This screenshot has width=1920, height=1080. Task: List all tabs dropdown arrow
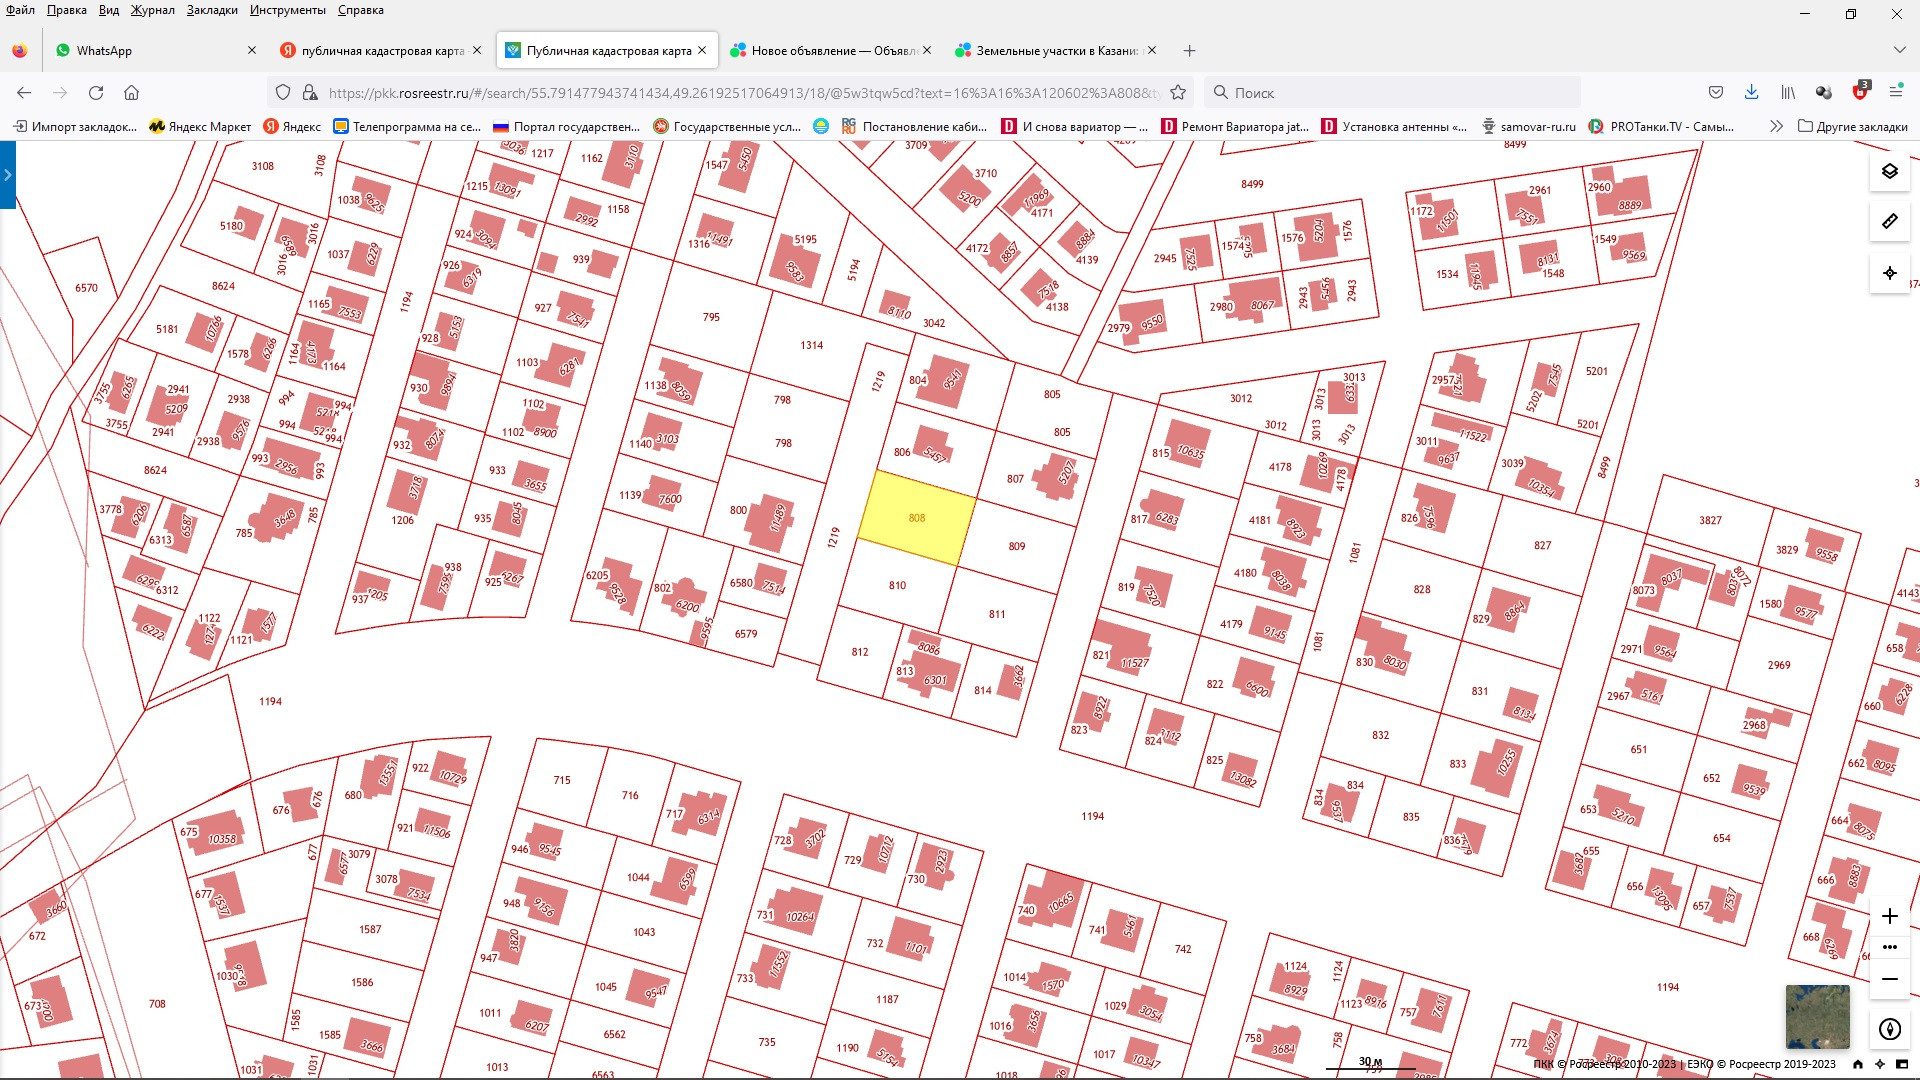pyautogui.click(x=1899, y=50)
